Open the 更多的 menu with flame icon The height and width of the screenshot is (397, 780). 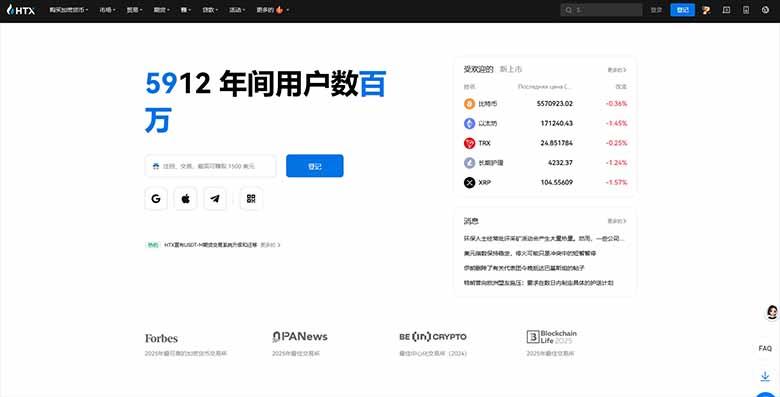pyautogui.click(x=273, y=10)
